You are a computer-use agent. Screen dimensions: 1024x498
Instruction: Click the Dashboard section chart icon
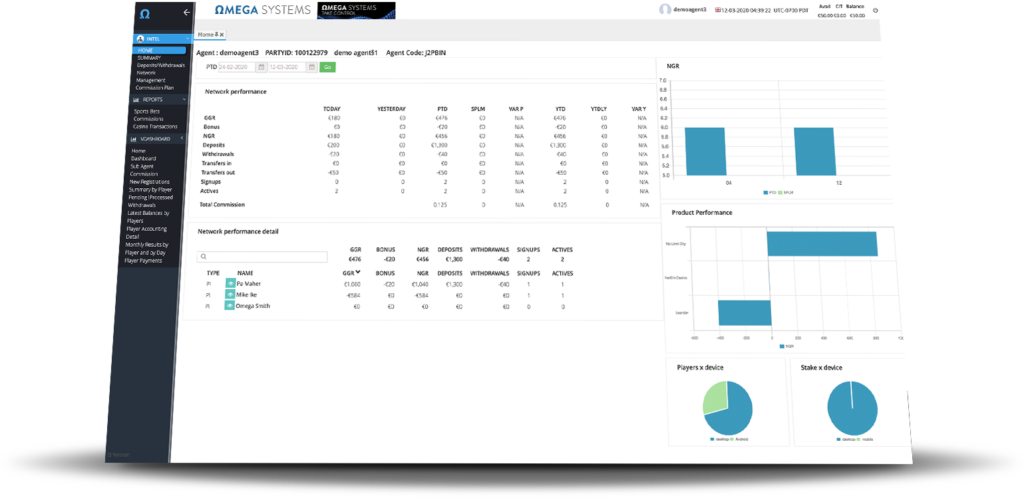pyautogui.click(x=134, y=139)
